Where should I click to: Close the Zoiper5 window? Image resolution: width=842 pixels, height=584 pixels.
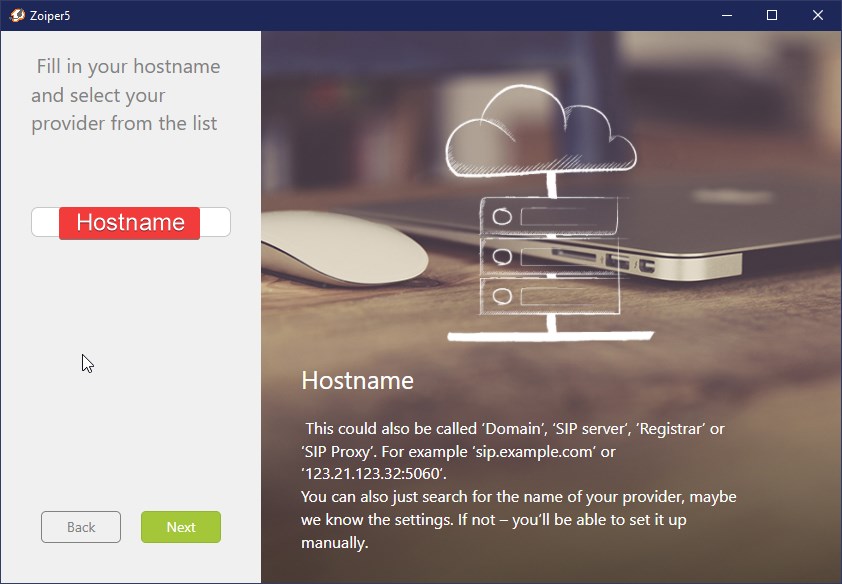coord(817,15)
